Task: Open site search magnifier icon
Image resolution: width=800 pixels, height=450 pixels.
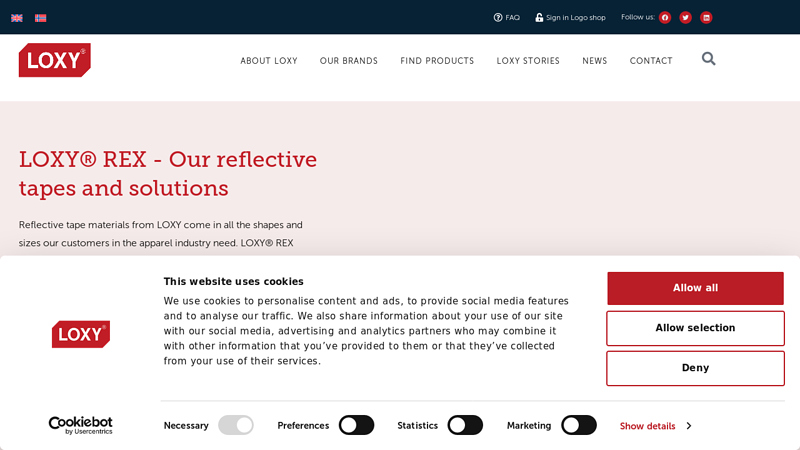Action: [708, 59]
